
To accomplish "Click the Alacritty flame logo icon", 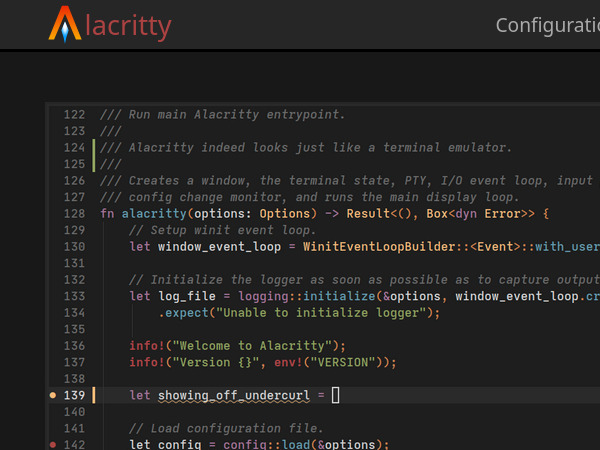I will point(64,26).
